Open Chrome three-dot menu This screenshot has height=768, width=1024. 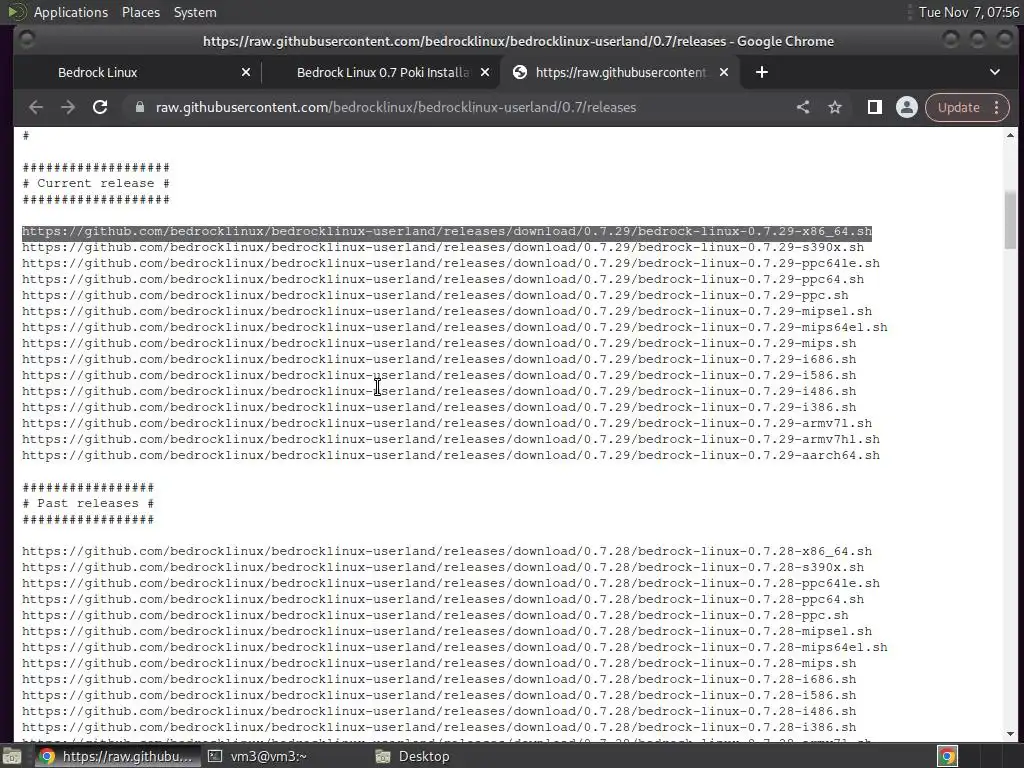tap(997, 107)
